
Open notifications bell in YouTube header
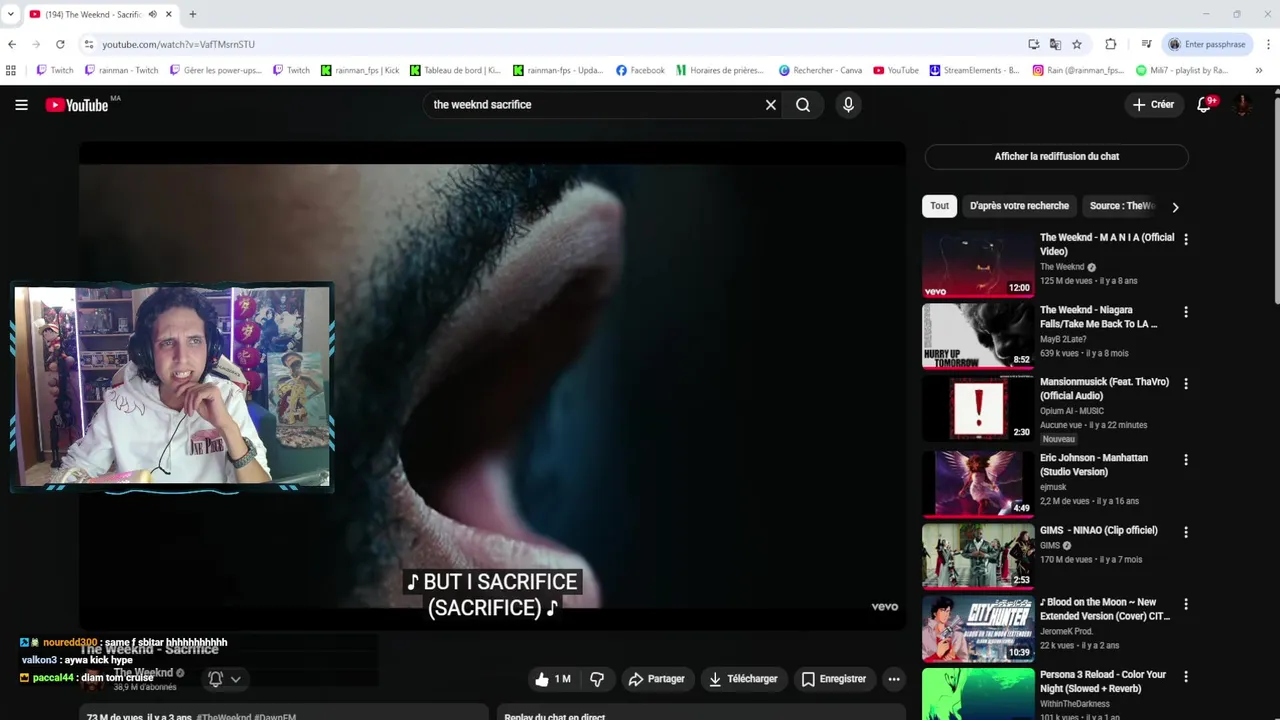[1204, 105]
